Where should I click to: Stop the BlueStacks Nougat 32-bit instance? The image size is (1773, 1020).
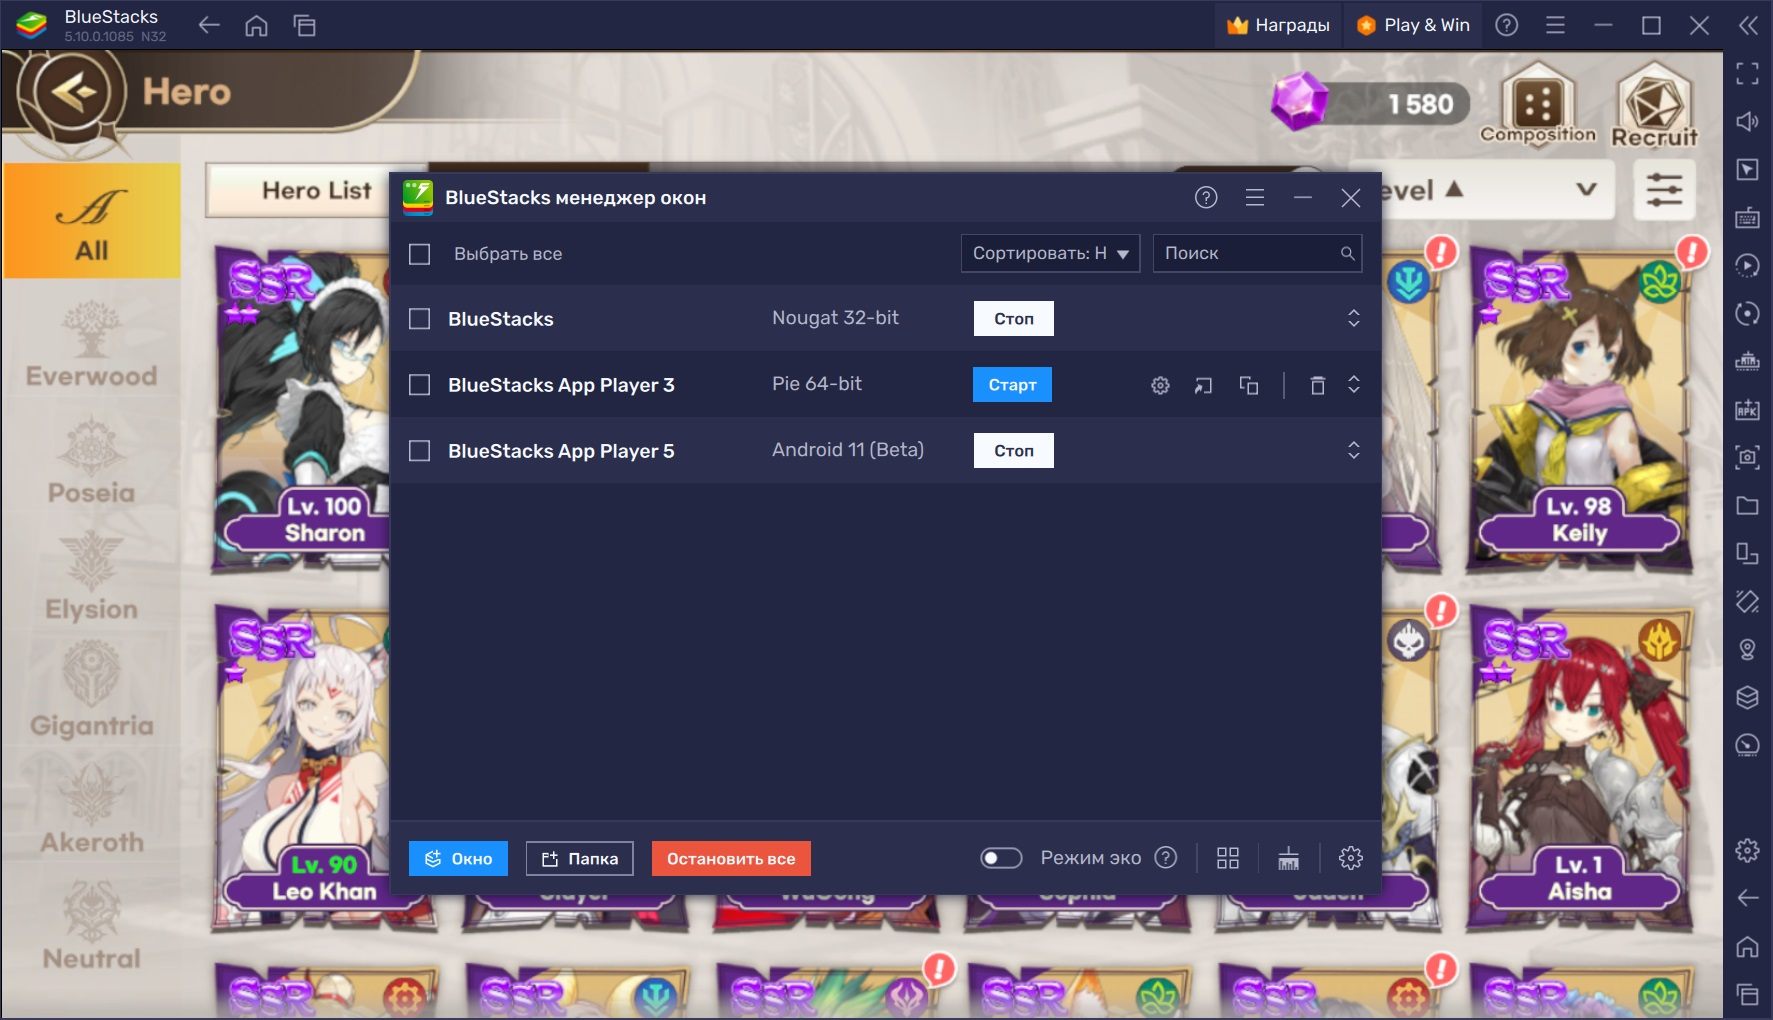pyautogui.click(x=1013, y=319)
